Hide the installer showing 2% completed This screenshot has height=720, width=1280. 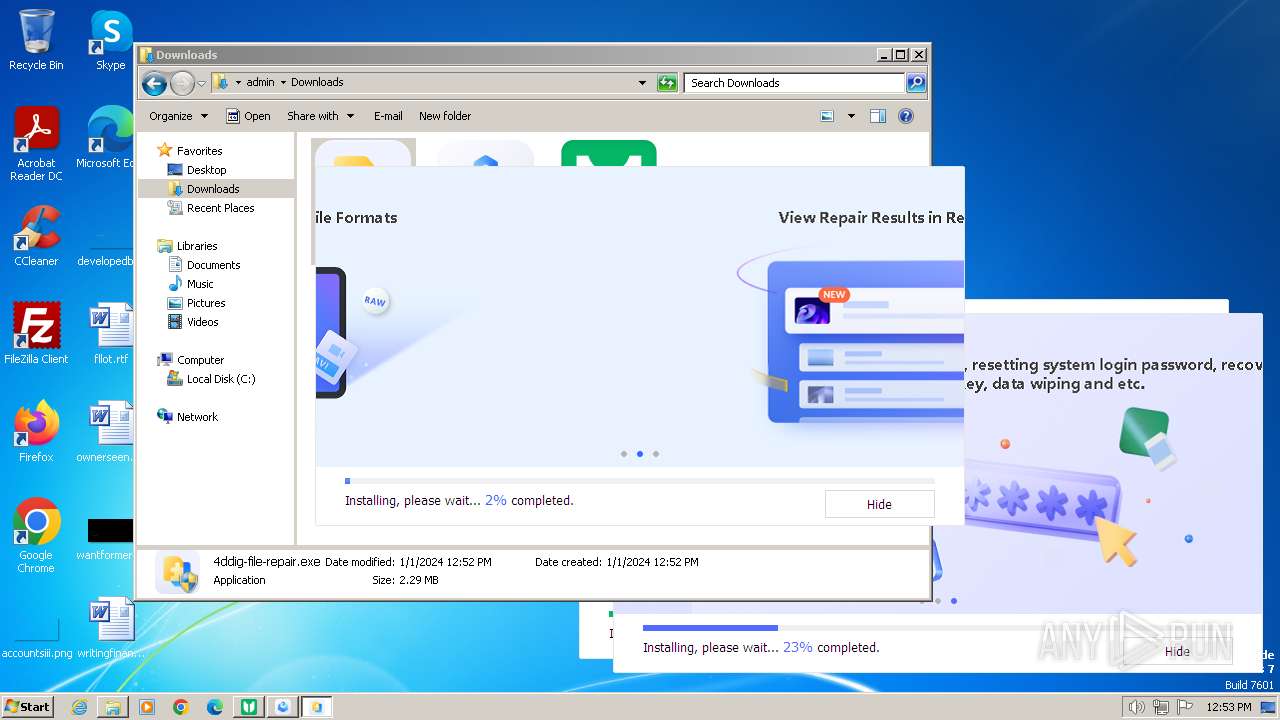[879, 504]
